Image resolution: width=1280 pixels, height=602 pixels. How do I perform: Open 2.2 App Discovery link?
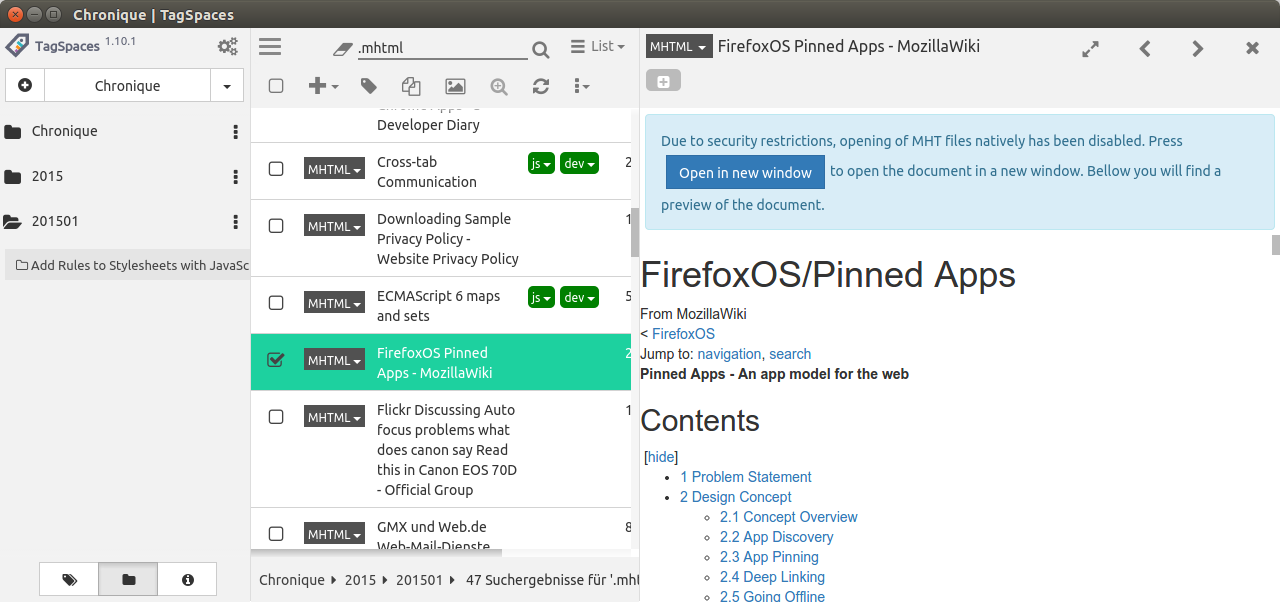(x=776, y=537)
